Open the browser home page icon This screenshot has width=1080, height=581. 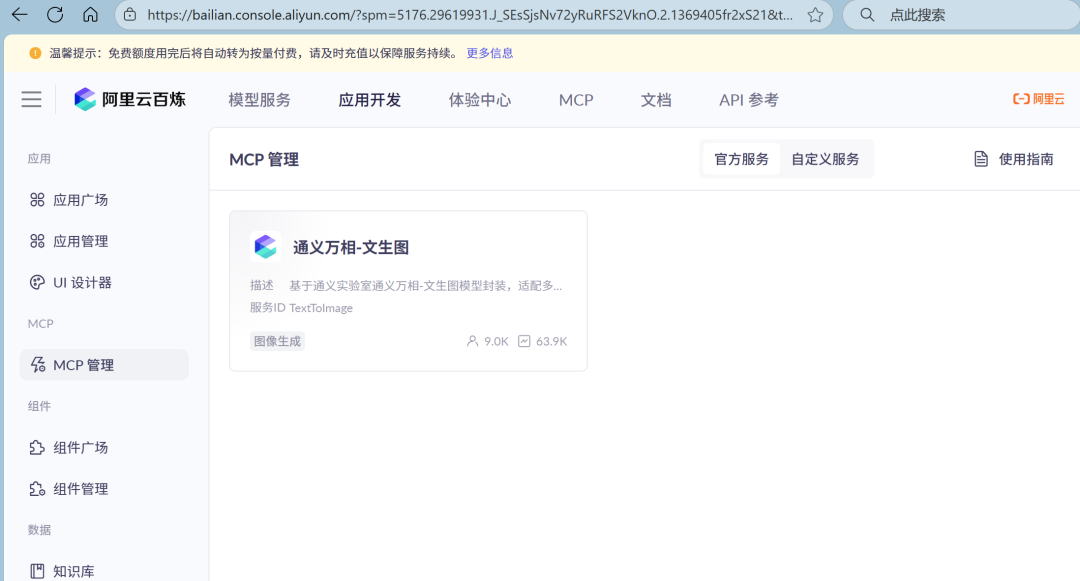[90, 14]
